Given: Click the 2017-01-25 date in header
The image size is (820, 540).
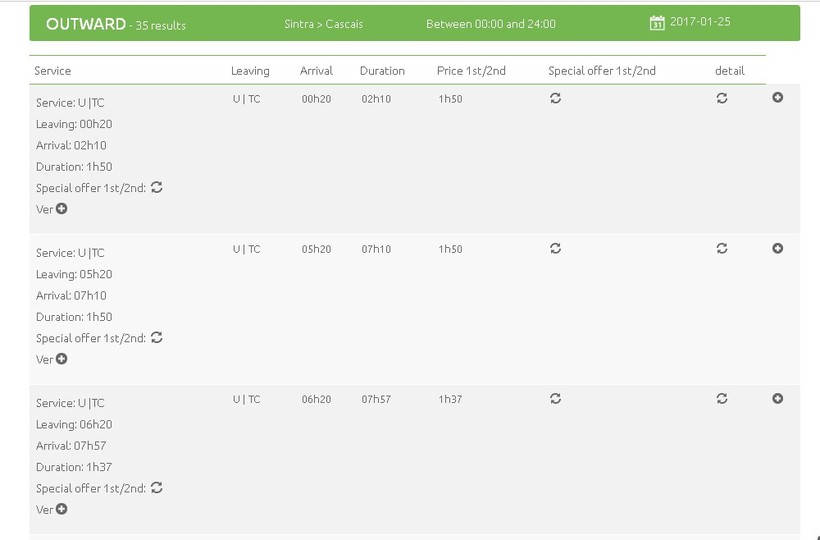Looking at the screenshot, I should click(x=700, y=22).
